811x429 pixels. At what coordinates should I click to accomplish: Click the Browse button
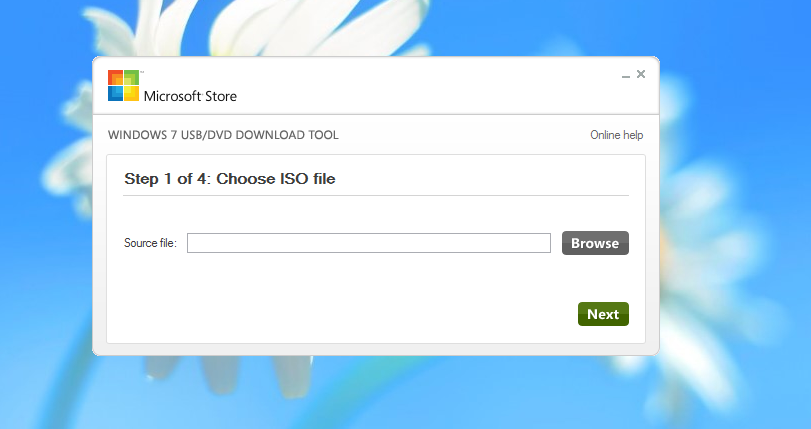595,243
